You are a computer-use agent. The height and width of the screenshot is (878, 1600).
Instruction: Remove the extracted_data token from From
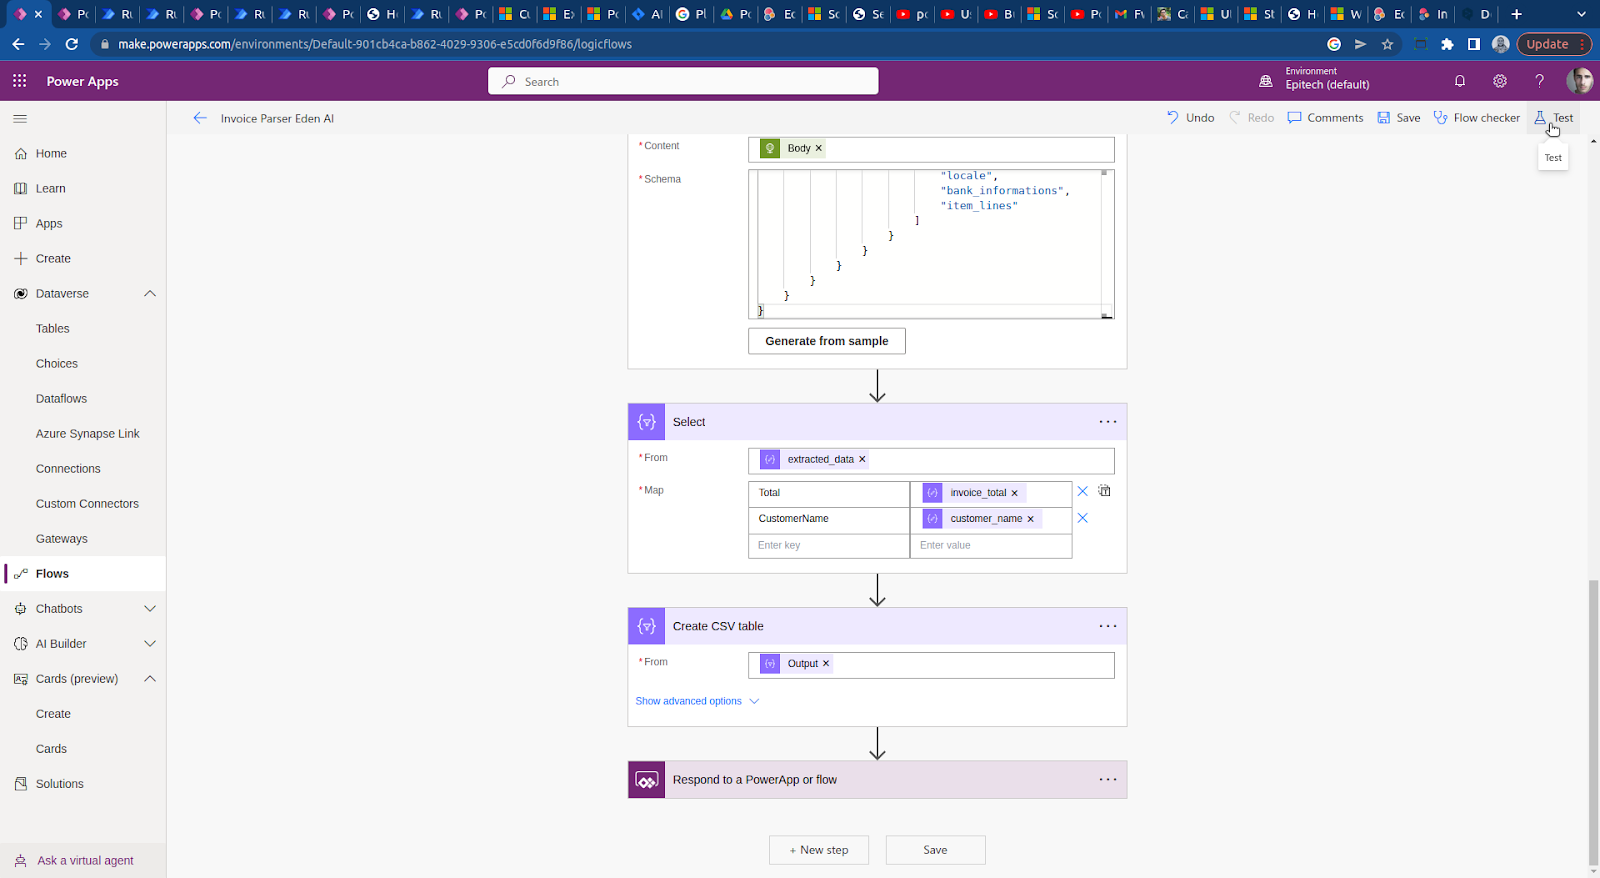[x=862, y=459]
